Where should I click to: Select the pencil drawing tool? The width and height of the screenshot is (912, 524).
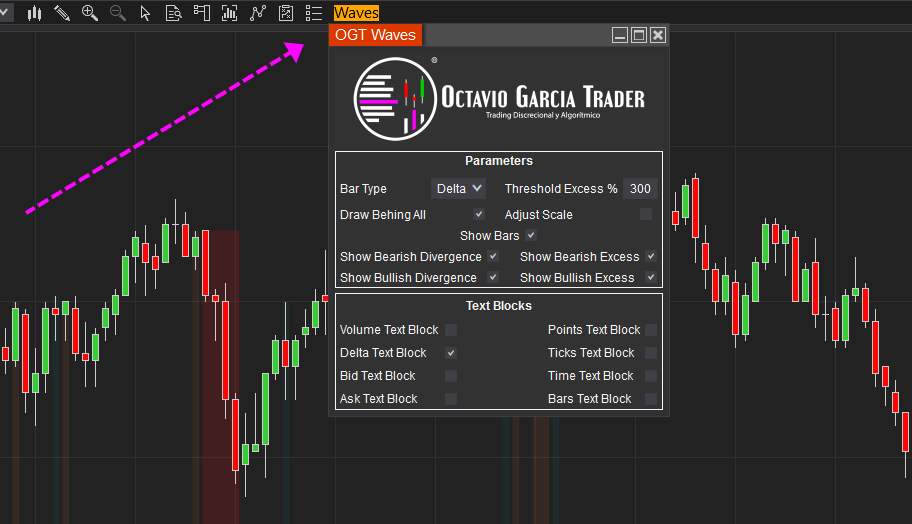62,13
